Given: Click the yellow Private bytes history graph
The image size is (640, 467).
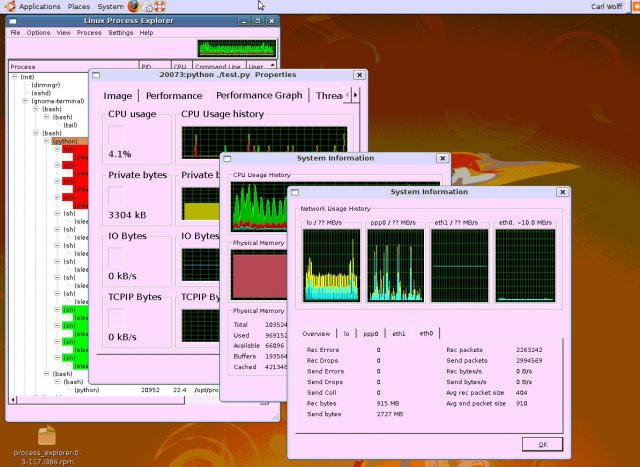Looking at the screenshot, I should point(201,204).
